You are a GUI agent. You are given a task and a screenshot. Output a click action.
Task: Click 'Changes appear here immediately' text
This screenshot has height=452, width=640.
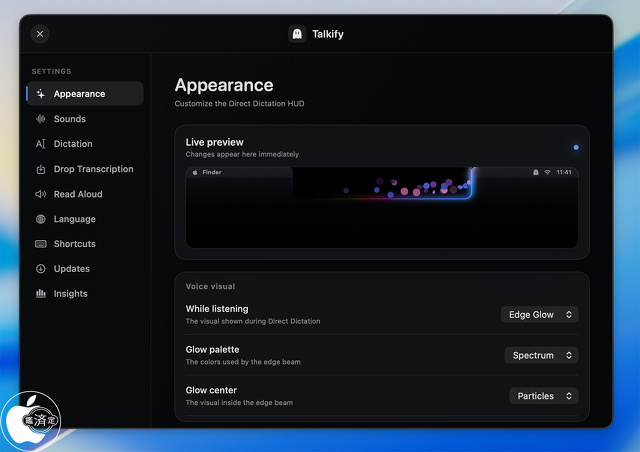click(x=242, y=154)
